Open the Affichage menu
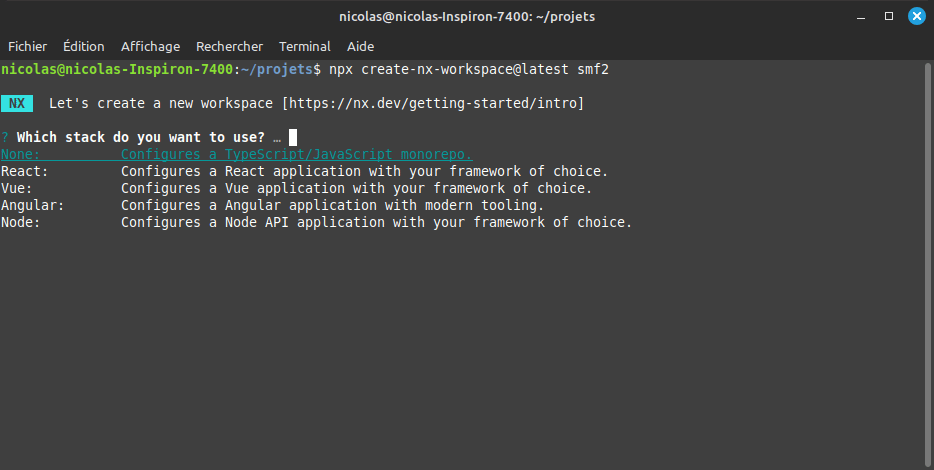 (x=150, y=46)
